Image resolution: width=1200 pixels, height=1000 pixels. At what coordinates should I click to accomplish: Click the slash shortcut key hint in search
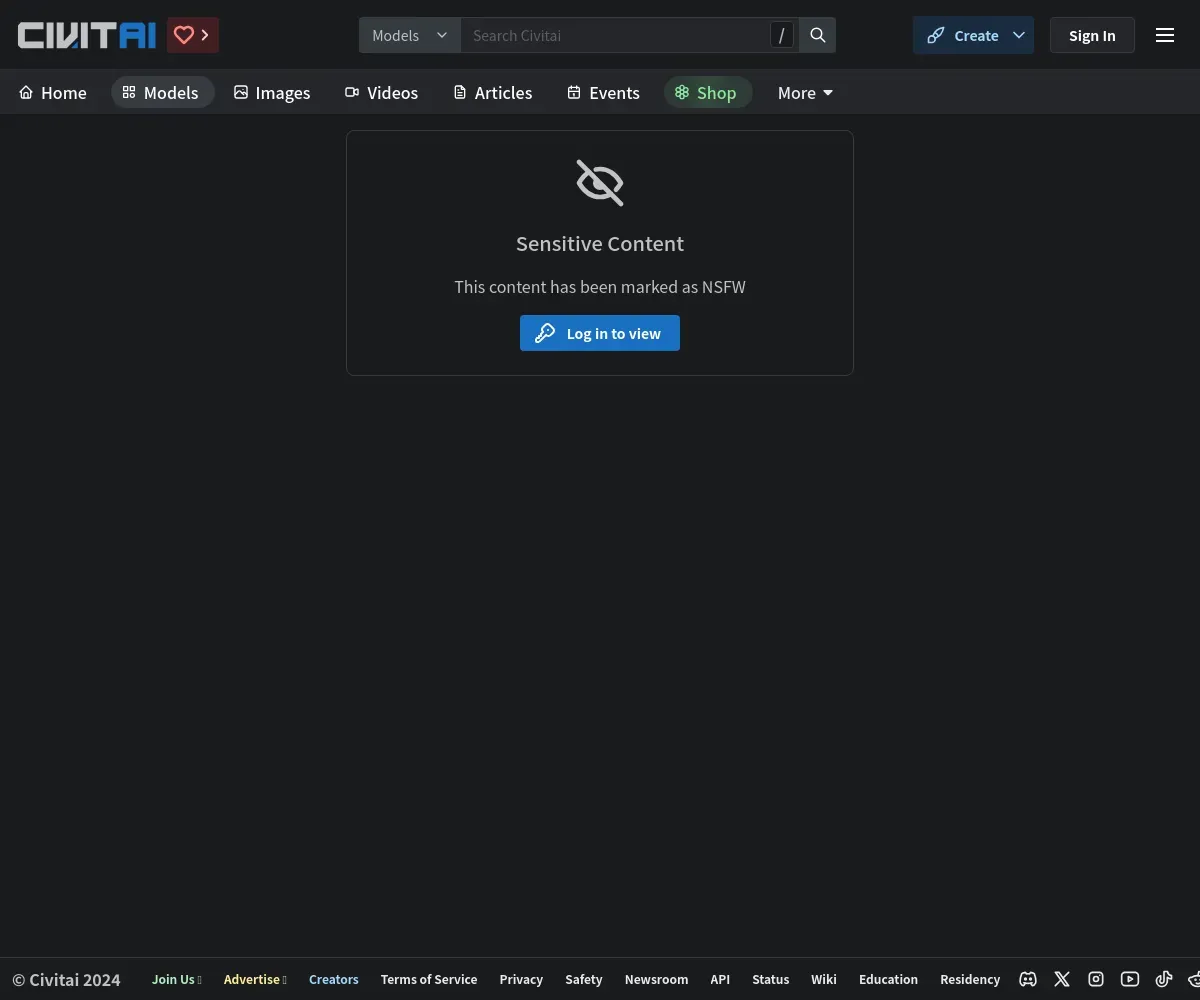pos(782,35)
